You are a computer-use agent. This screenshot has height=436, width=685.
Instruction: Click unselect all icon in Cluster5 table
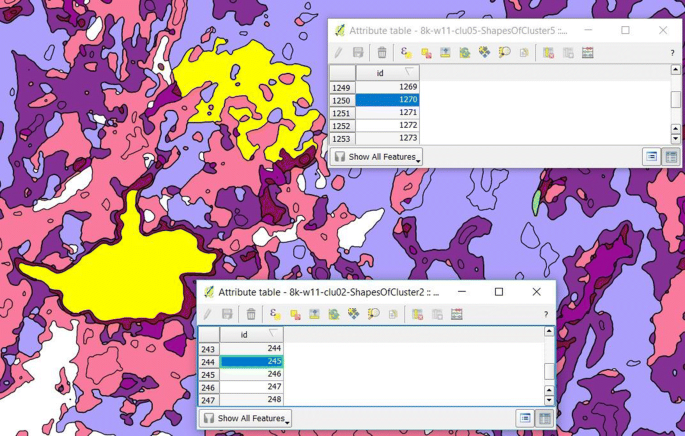426,53
